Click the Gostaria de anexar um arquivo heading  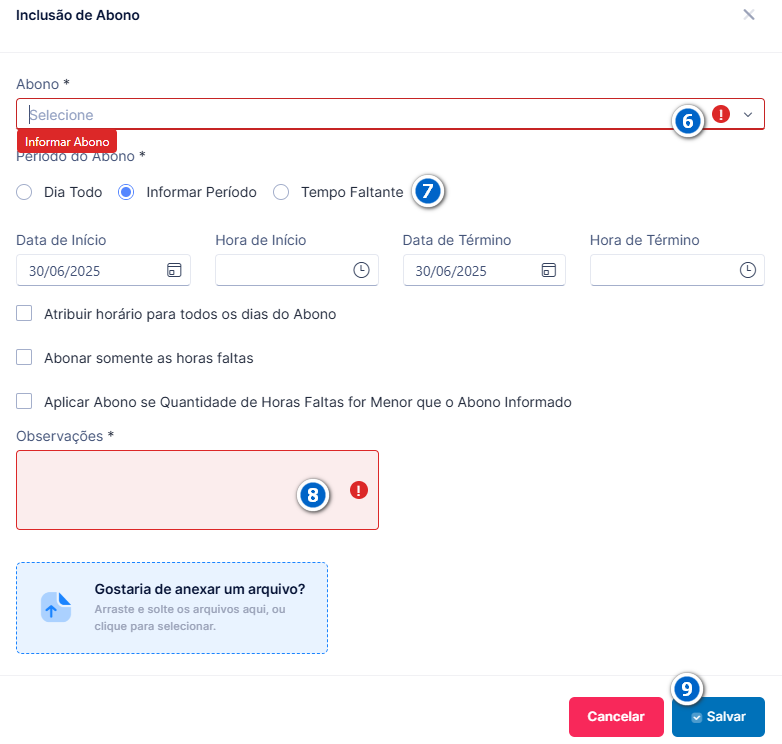tap(200, 589)
